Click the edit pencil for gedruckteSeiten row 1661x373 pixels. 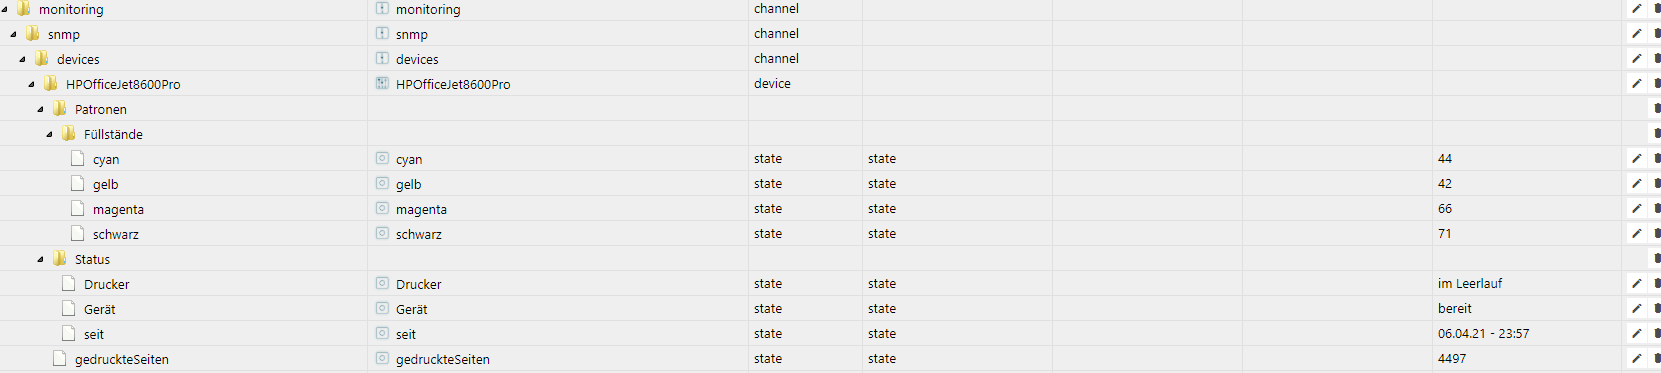[x=1637, y=358]
